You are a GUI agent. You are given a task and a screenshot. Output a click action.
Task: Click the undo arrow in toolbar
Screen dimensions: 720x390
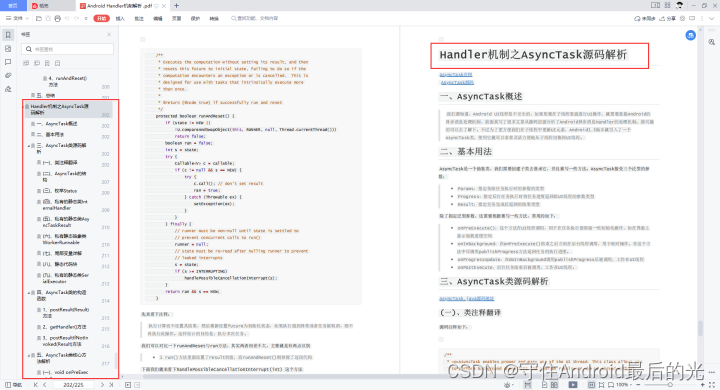tap(67, 18)
